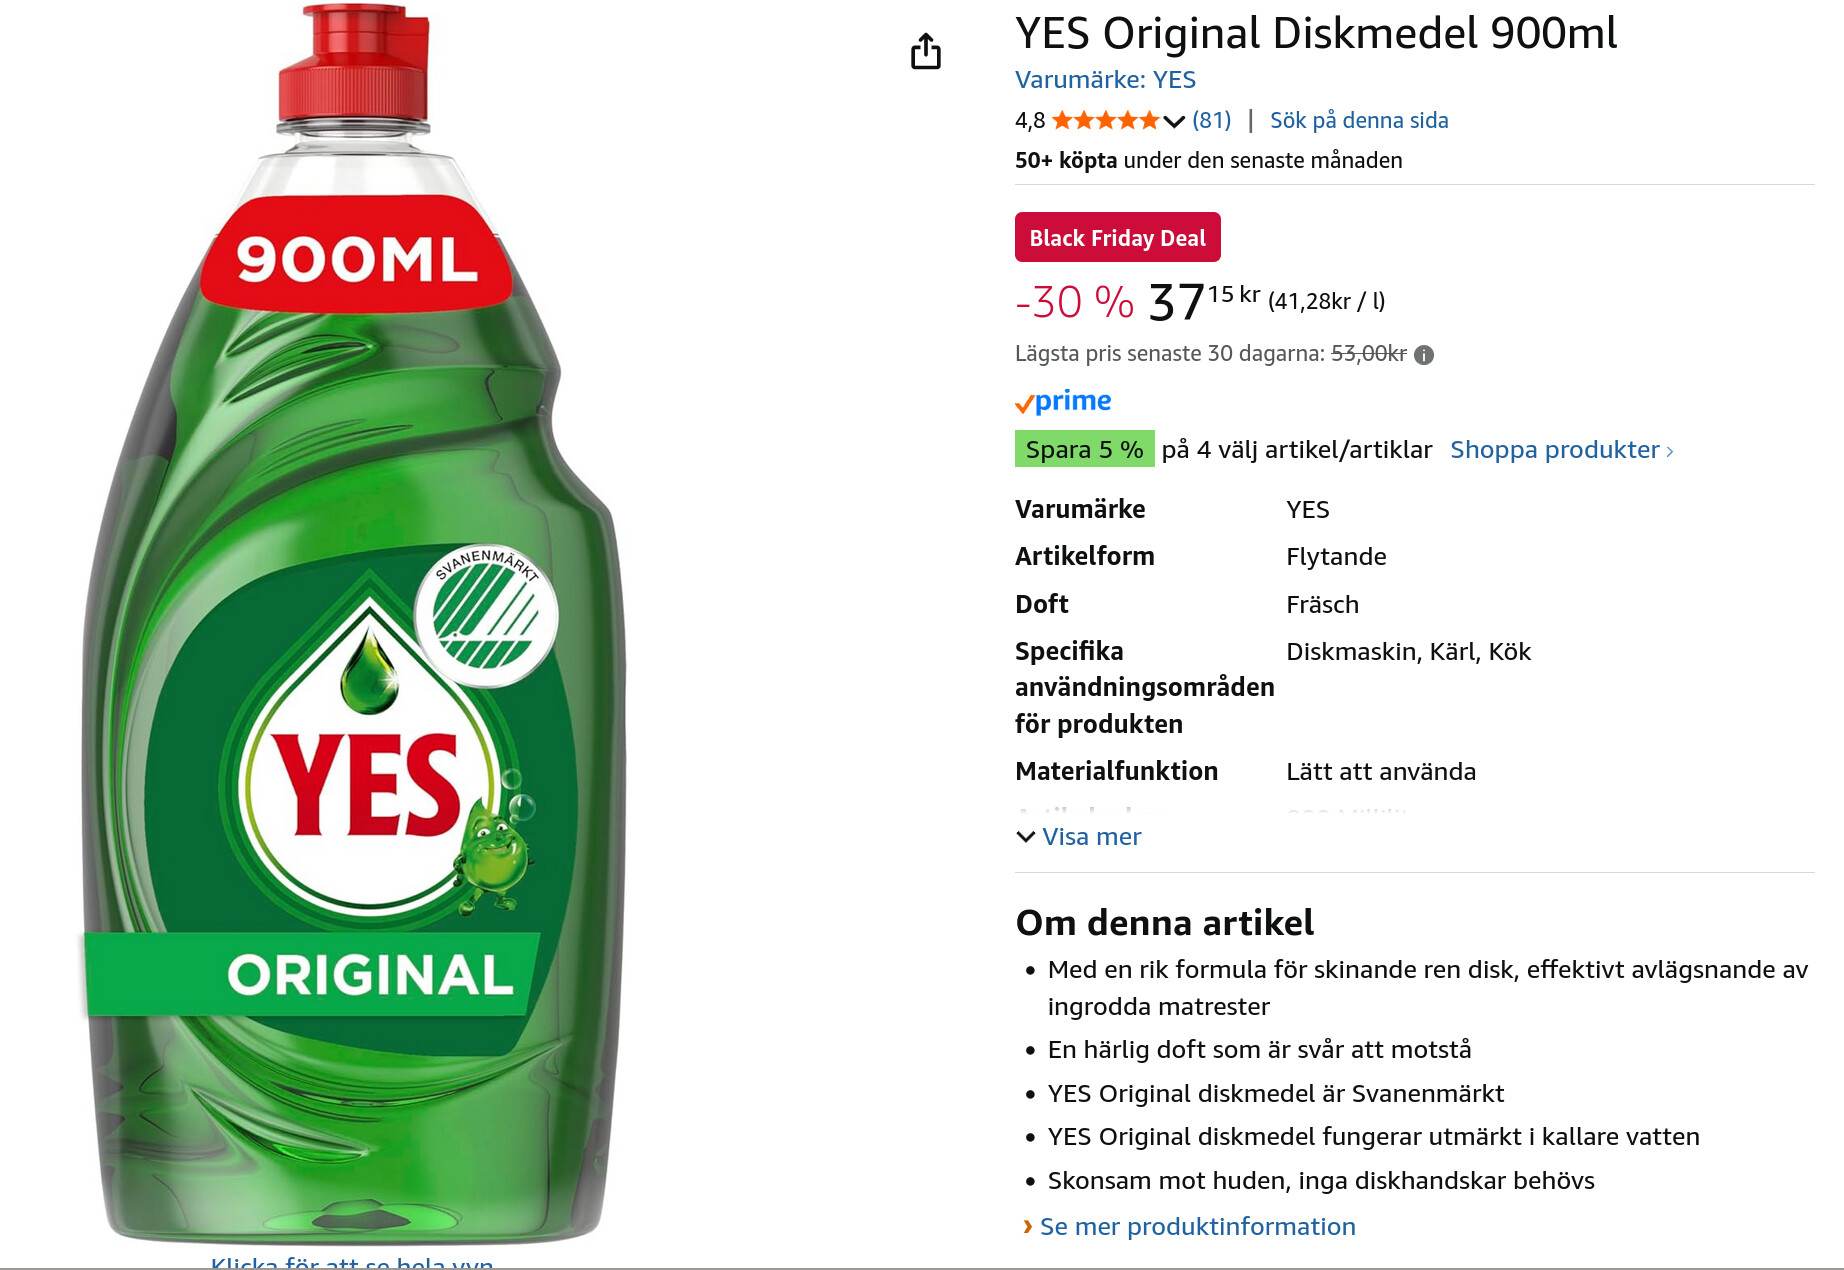Click the share icon beside product image

[x=926, y=51]
